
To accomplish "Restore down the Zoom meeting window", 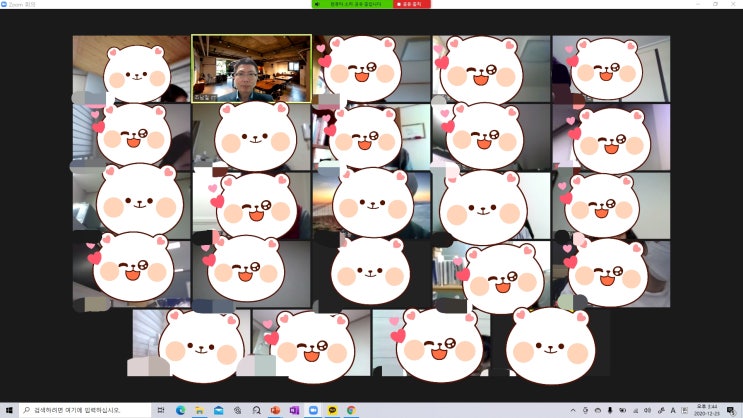I will [x=715, y=4].
